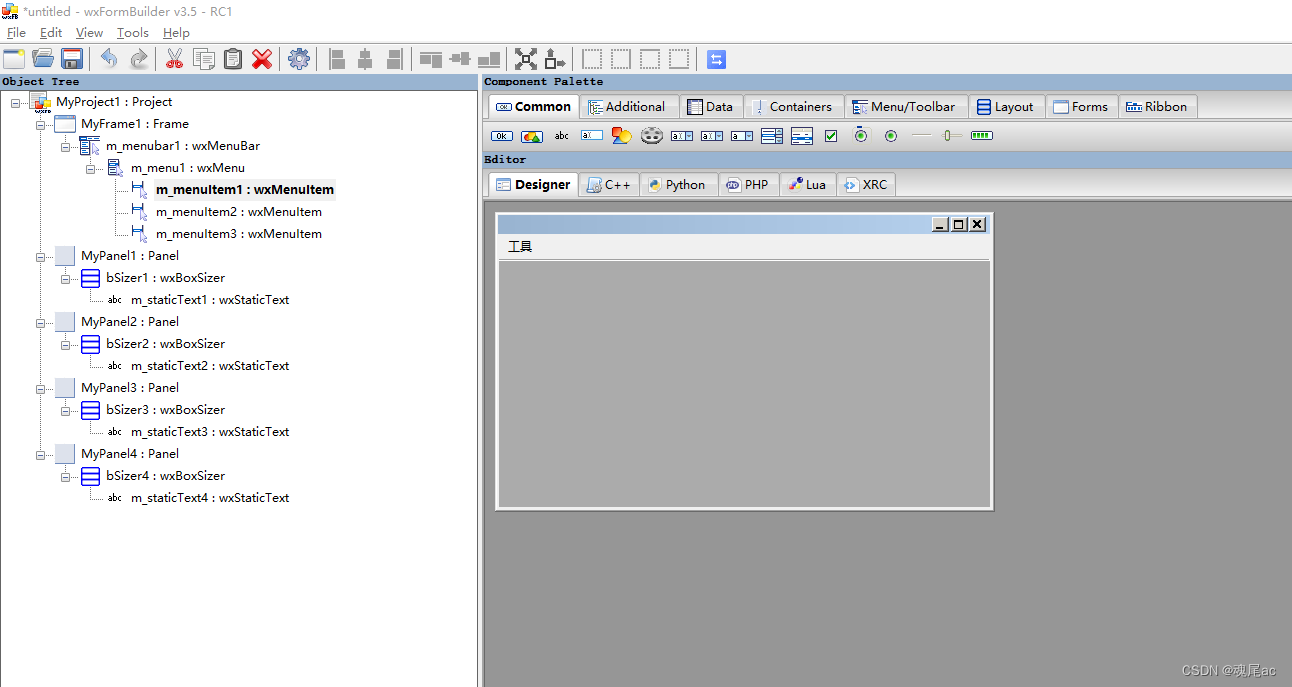1292x687 pixels.
Task: Click the Generate Code gear icon in the toolbar
Action: pyautogui.click(x=298, y=59)
